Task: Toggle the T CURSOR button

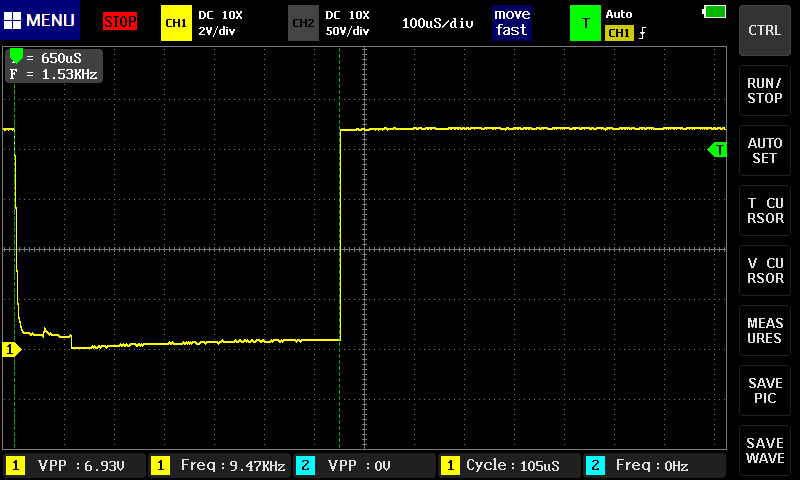Action: [764, 211]
